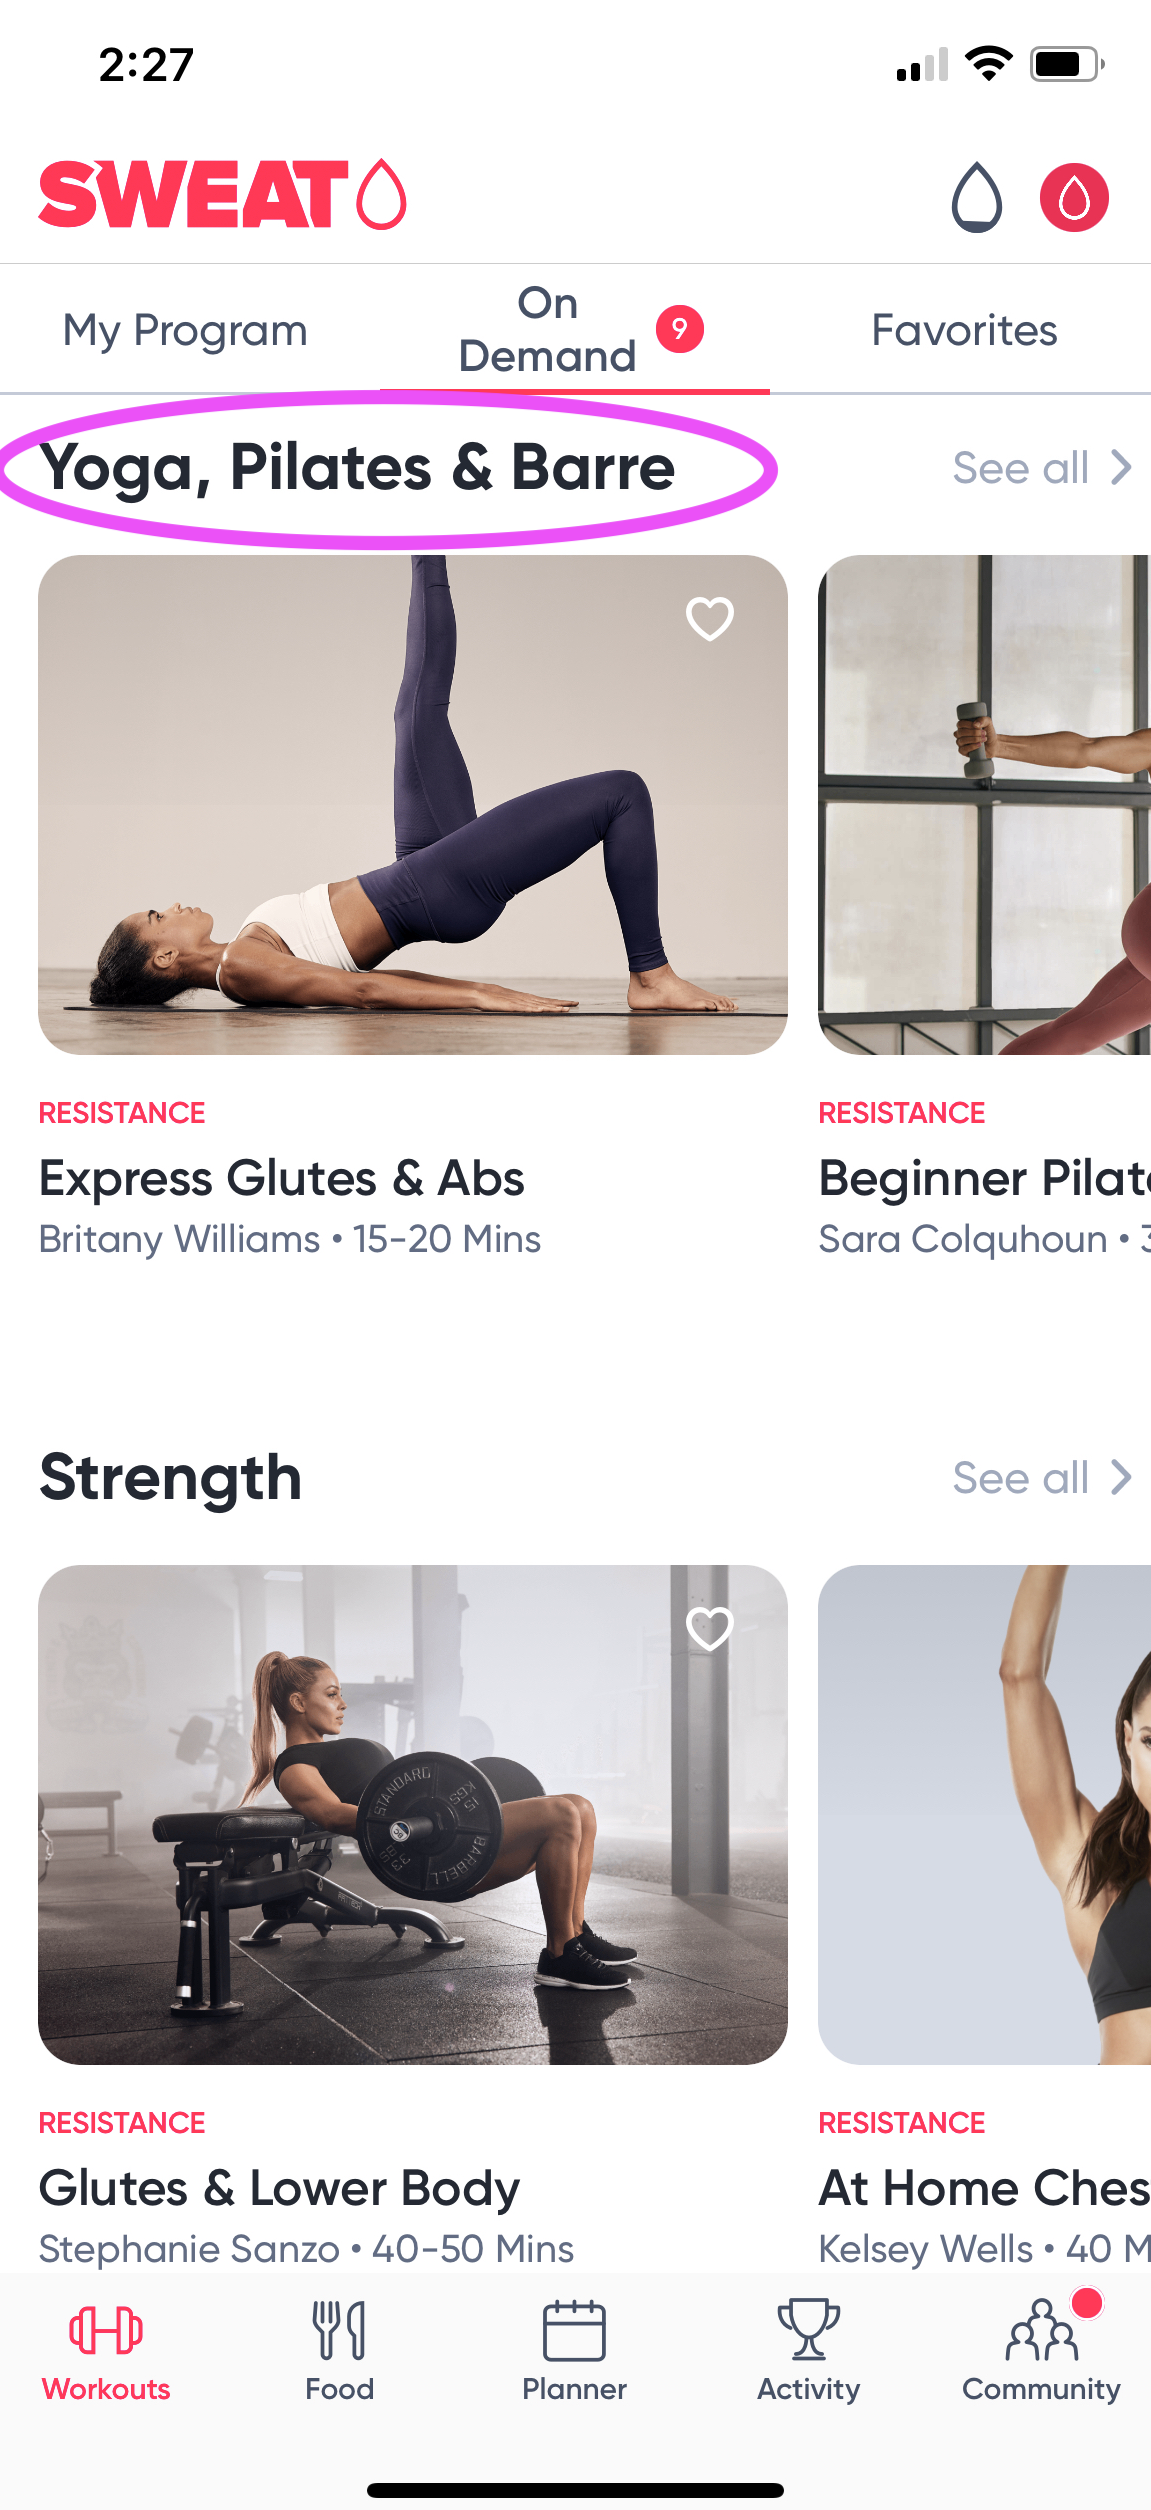Open the Workouts dumbbell icon
The width and height of the screenshot is (1151, 2510).
(106, 2329)
